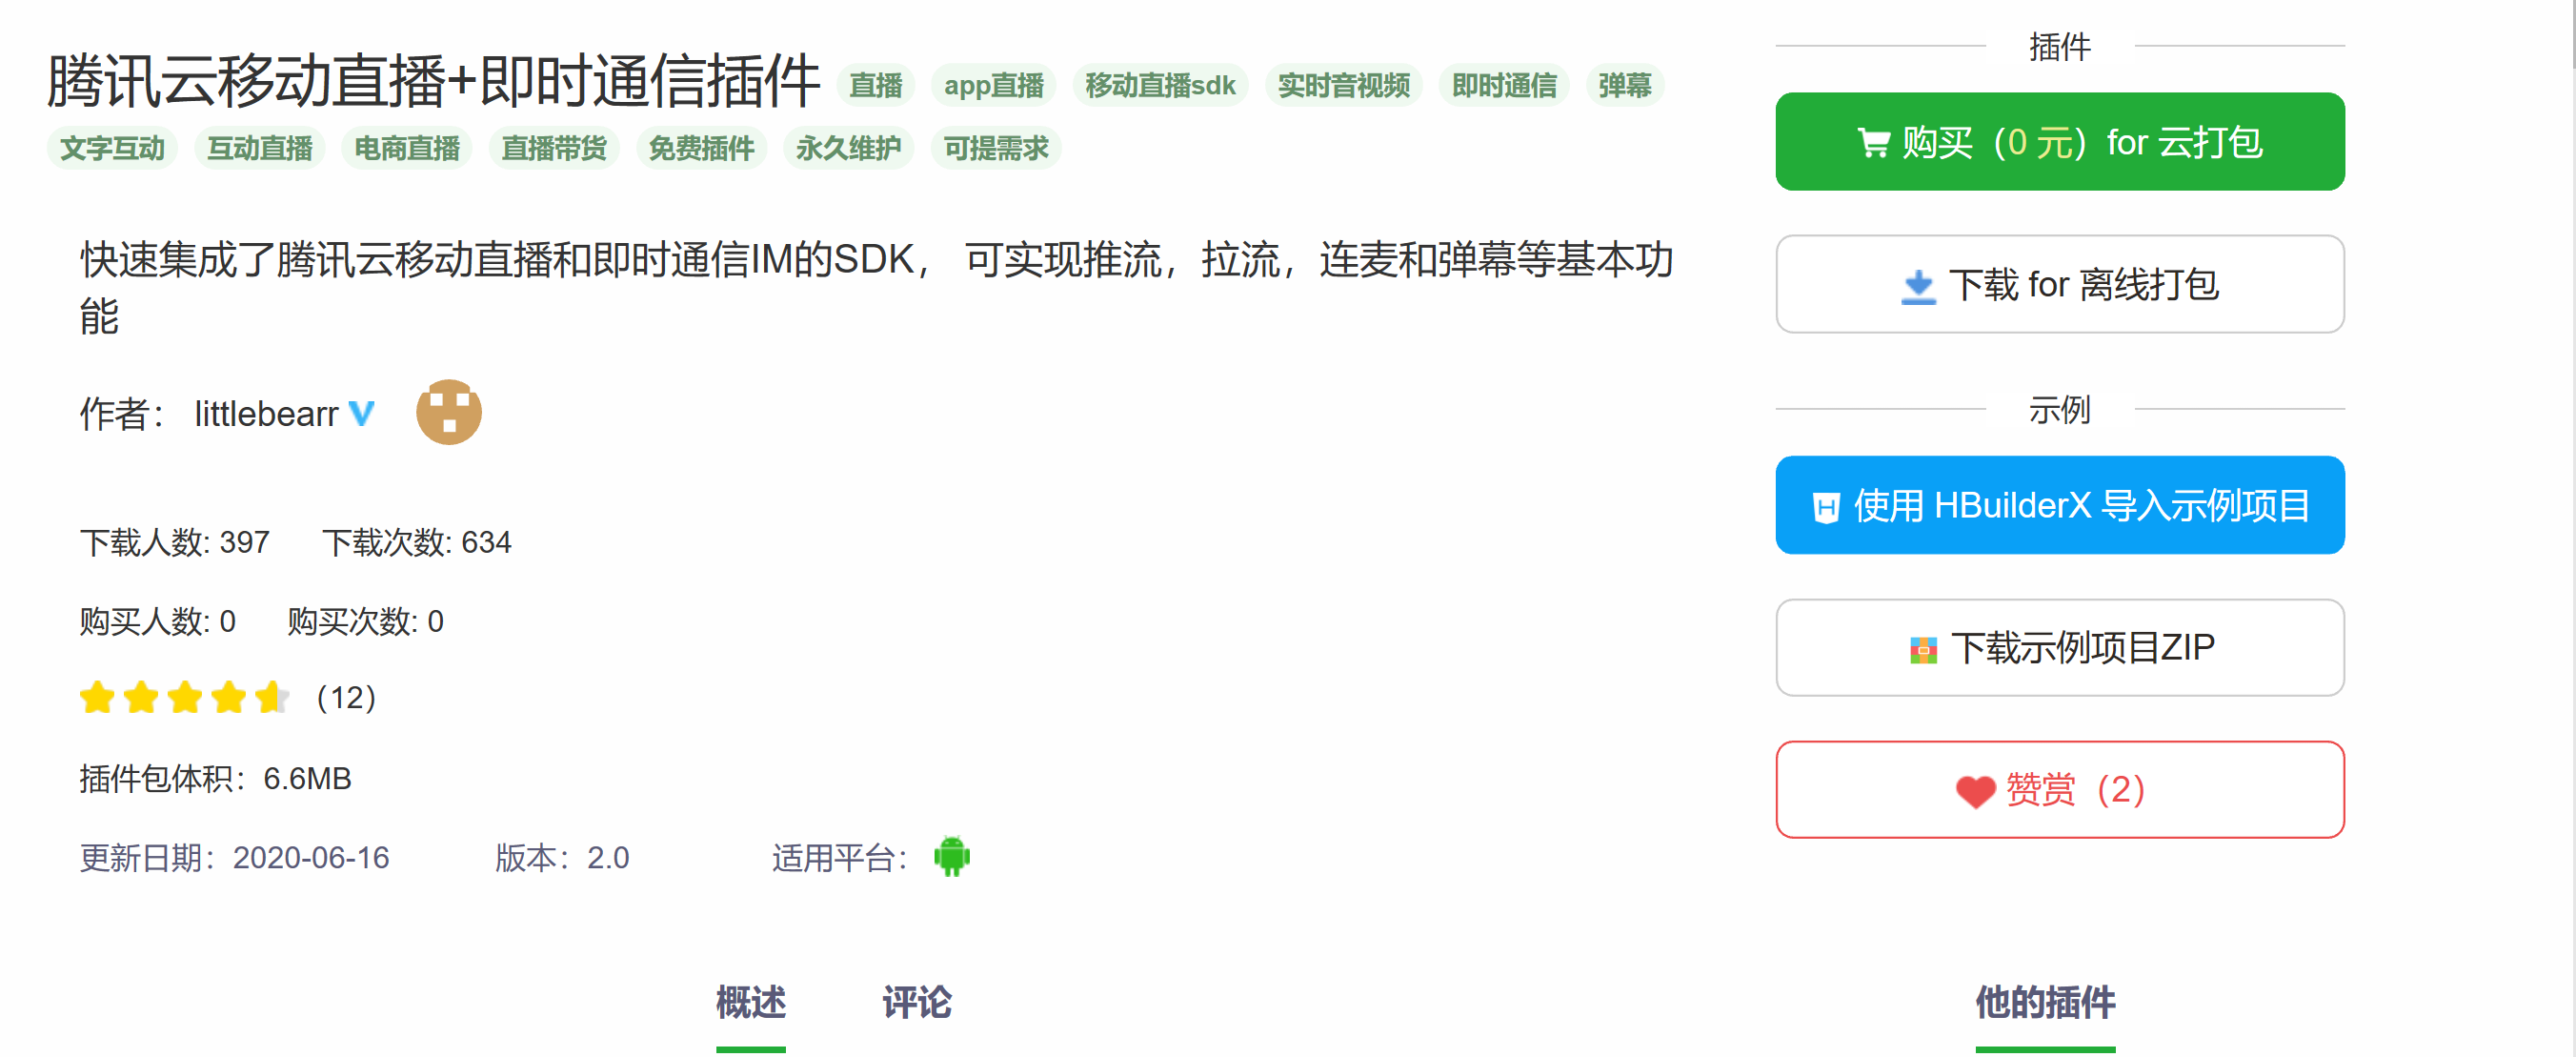This screenshot has height=1057, width=2576.
Task: Click the 版本：2.0 text
Action: pyautogui.click(x=562, y=857)
